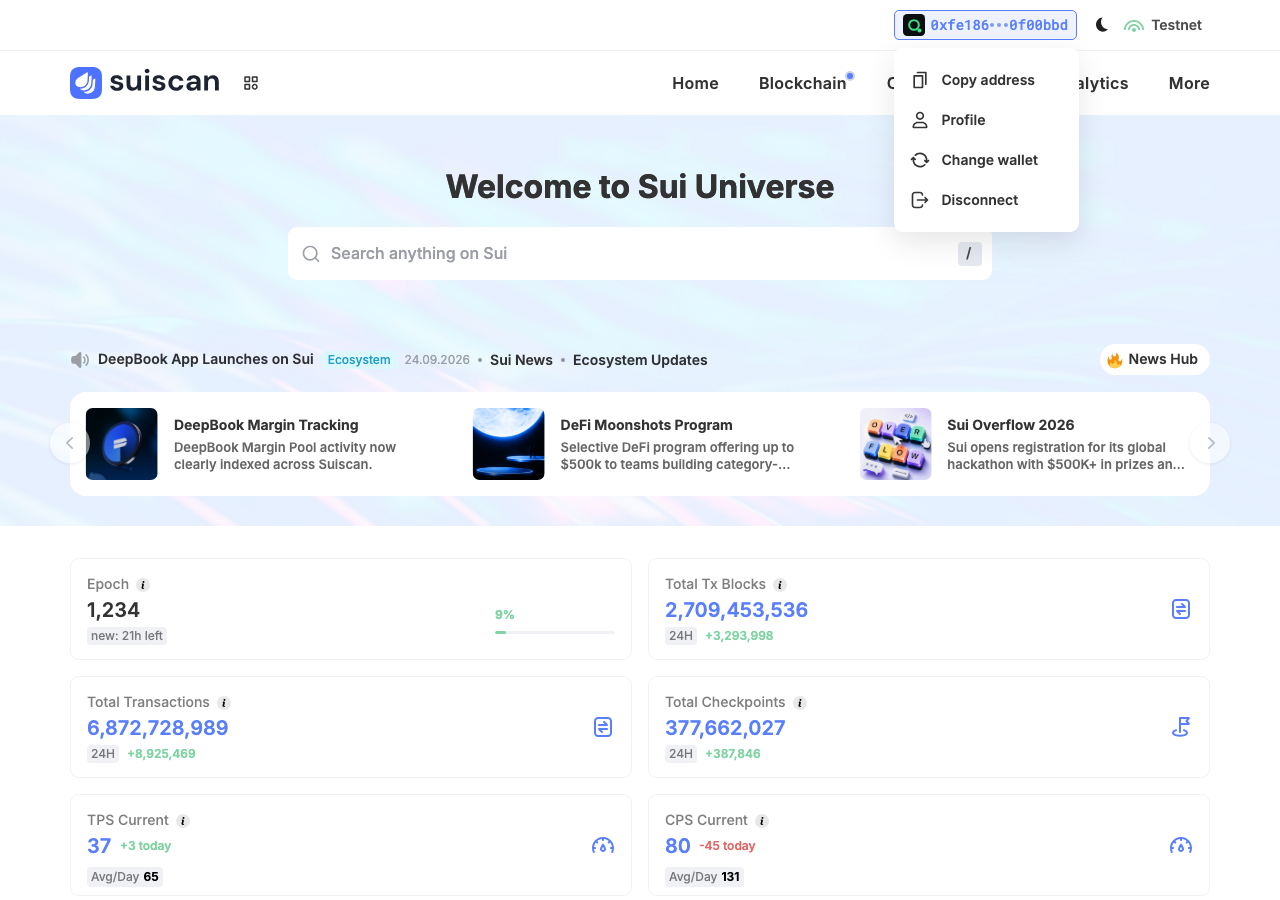Viewport: 1280px width, 900px height.
Task: Focus the Search anything on Sui field
Action: (640, 254)
